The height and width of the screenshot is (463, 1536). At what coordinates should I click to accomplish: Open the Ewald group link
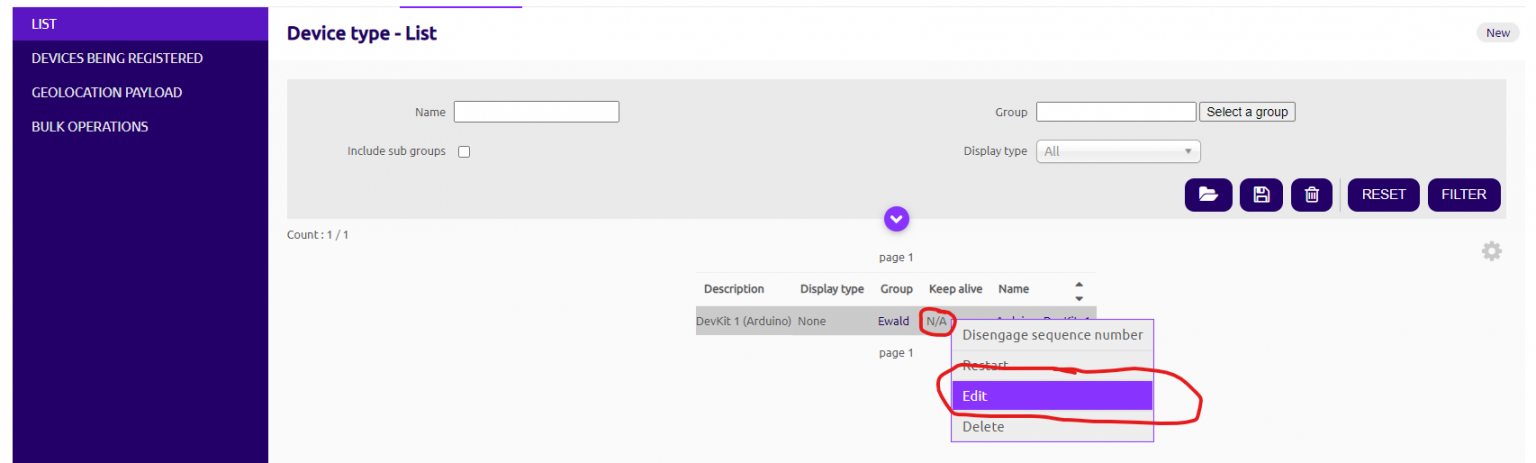pos(893,321)
